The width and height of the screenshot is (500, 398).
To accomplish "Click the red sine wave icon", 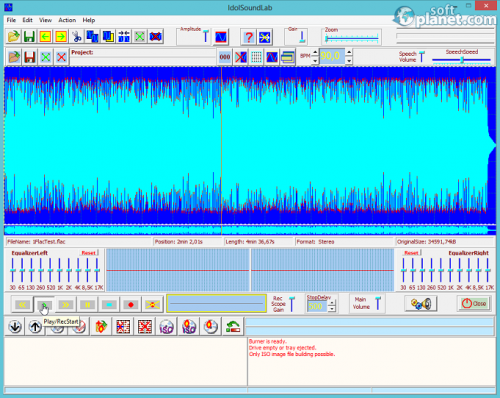I will 272,57.
